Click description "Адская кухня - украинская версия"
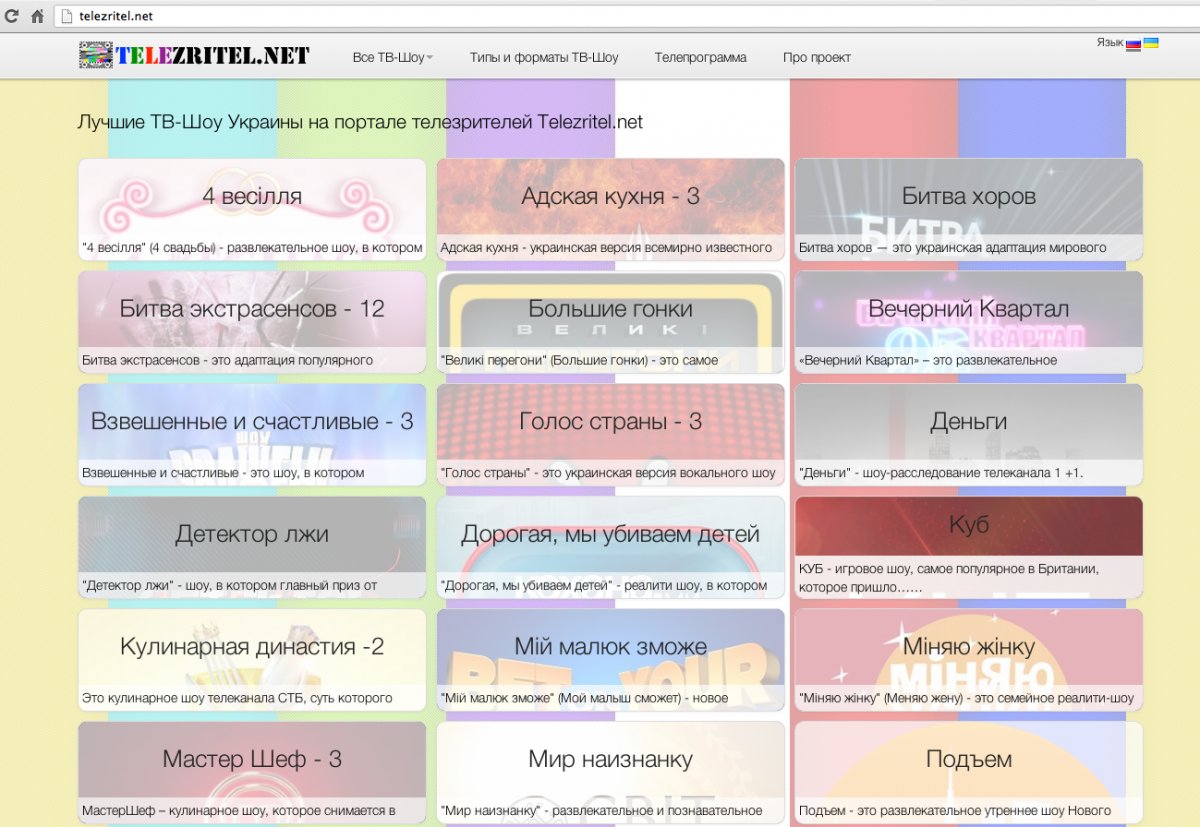Screen dimensions: 1200x827 [x=606, y=248]
